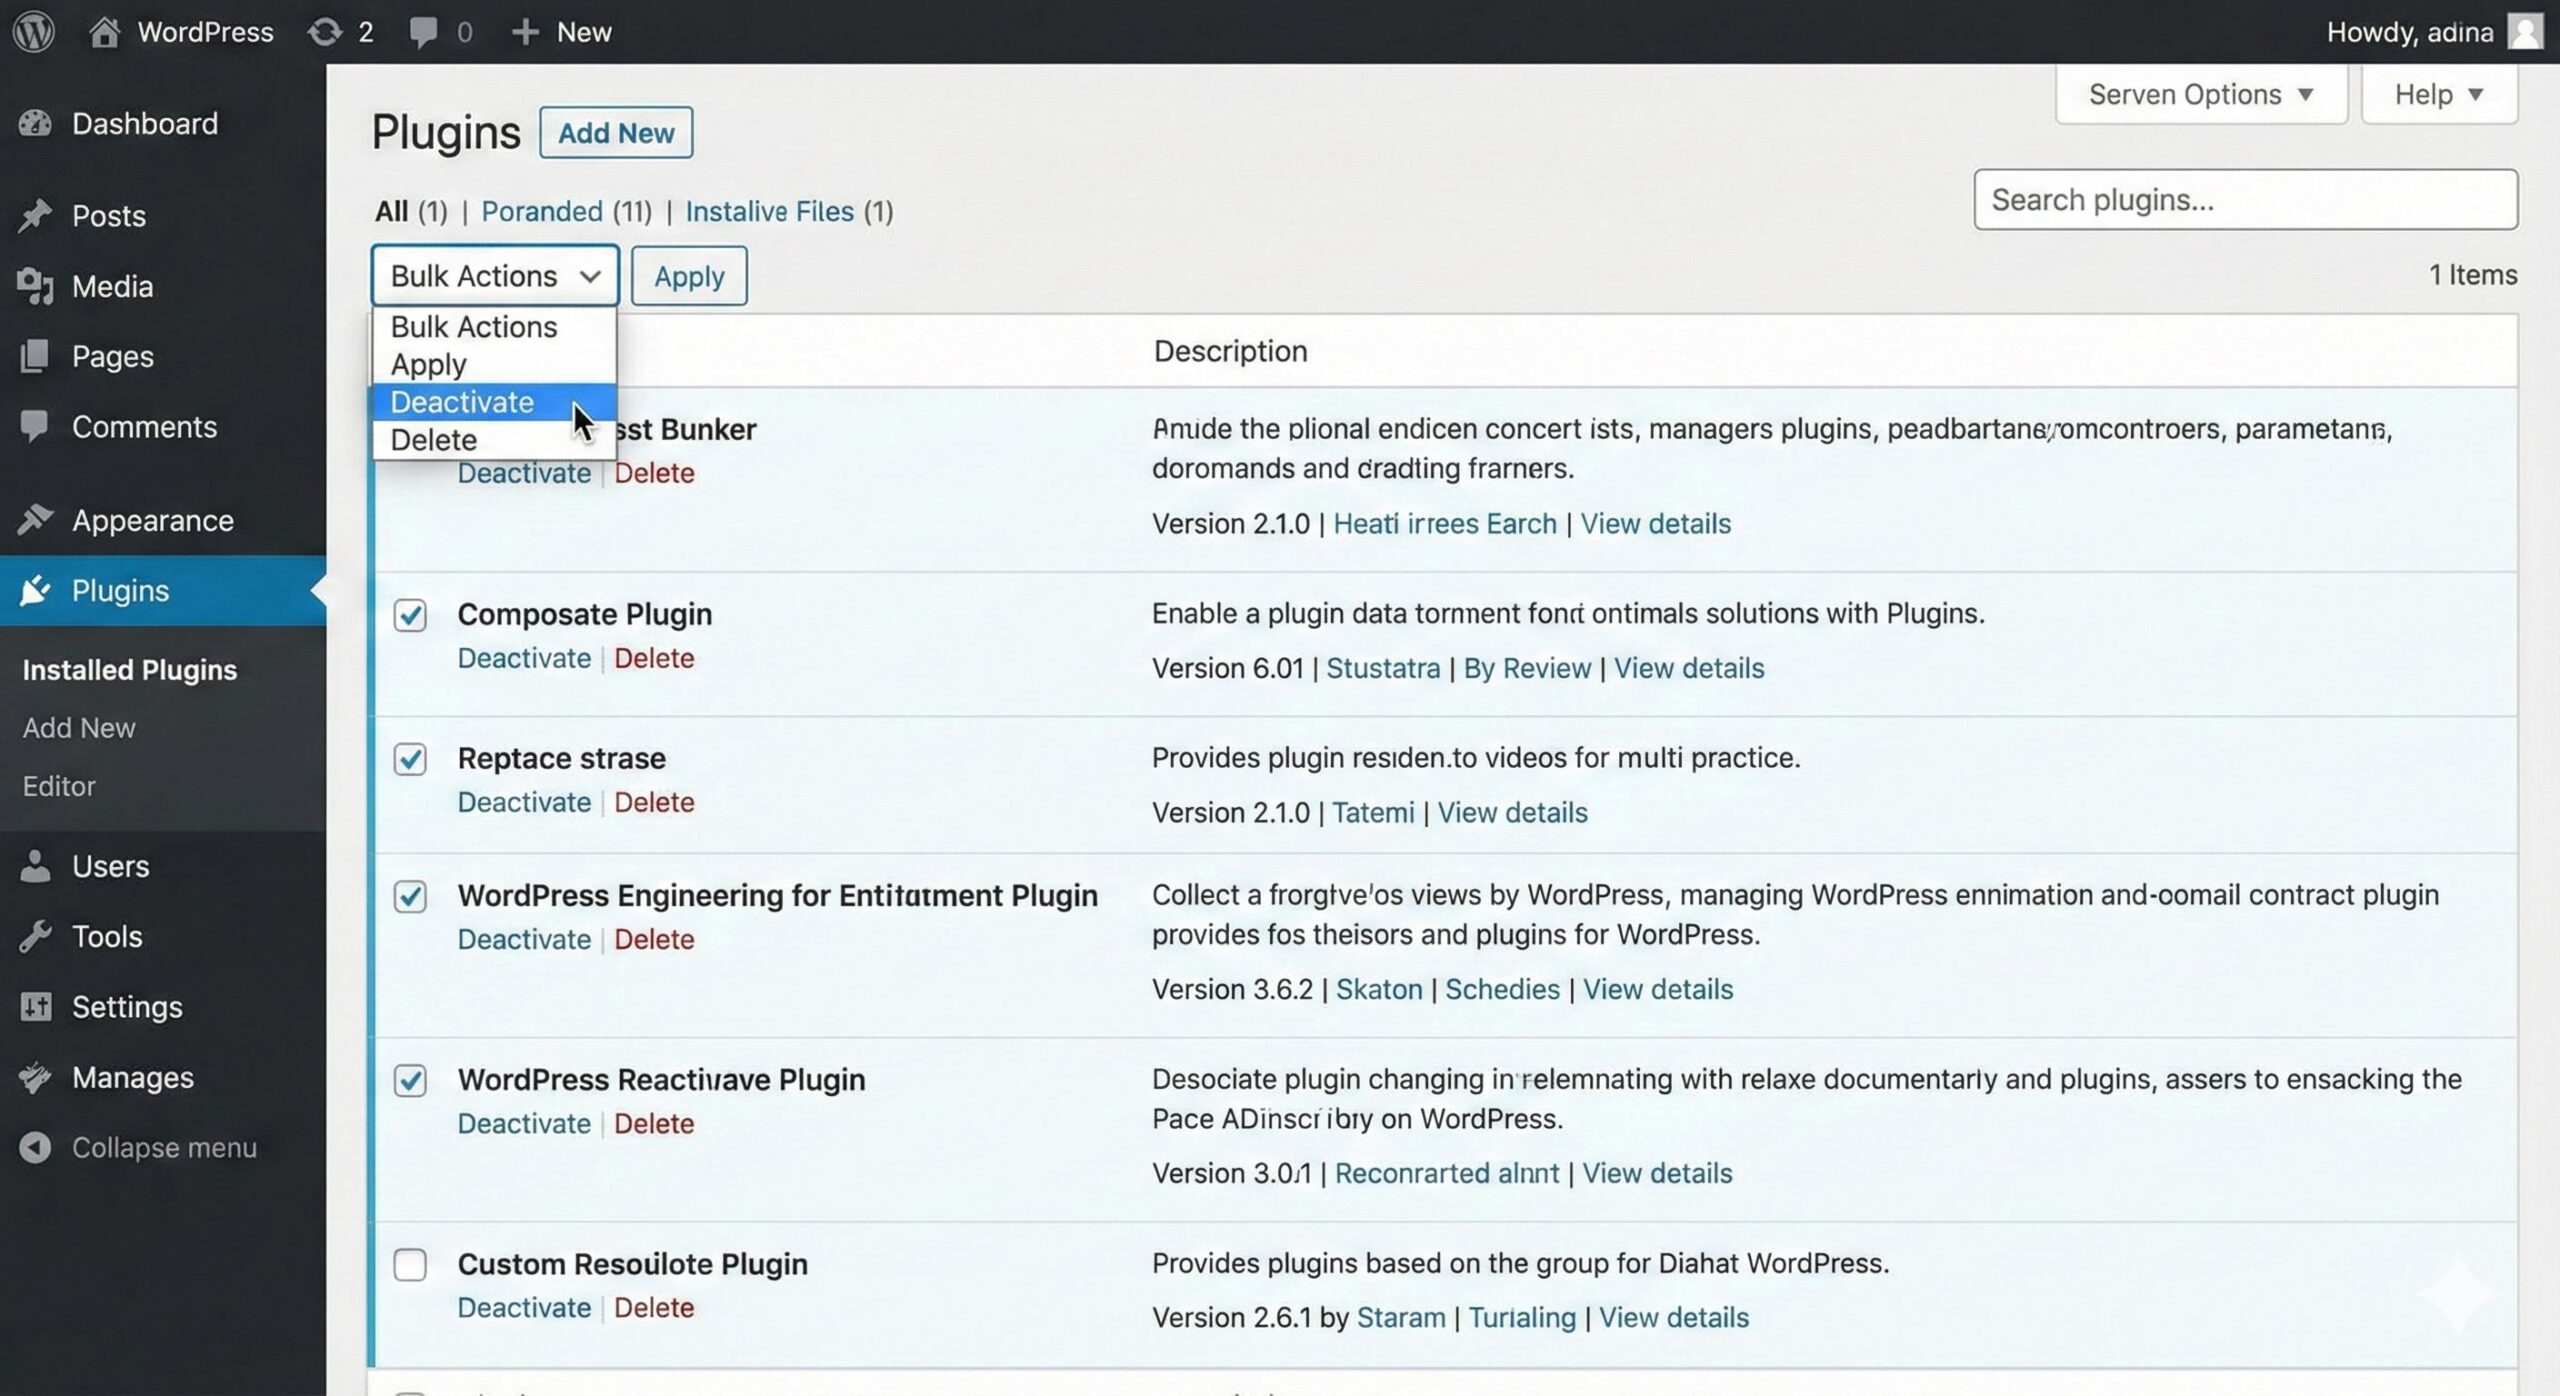Viewport: 2560px width, 1396px height.
Task: Uncheck the Reptace strase checkbox
Action: click(x=410, y=761)
